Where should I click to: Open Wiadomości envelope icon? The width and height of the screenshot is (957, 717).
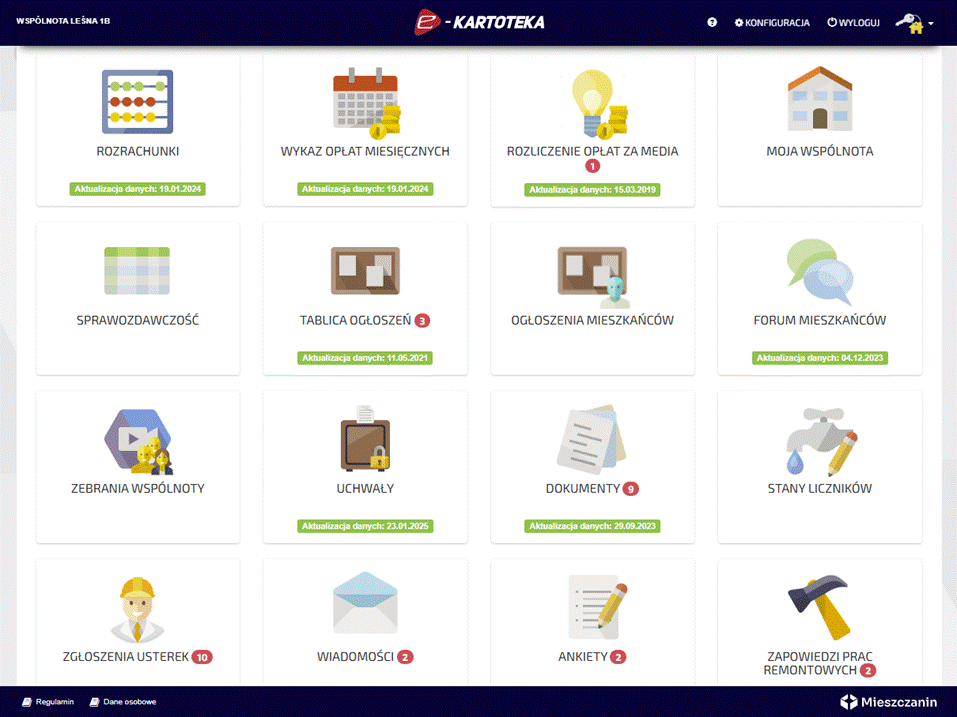click(x=365, y=603)
